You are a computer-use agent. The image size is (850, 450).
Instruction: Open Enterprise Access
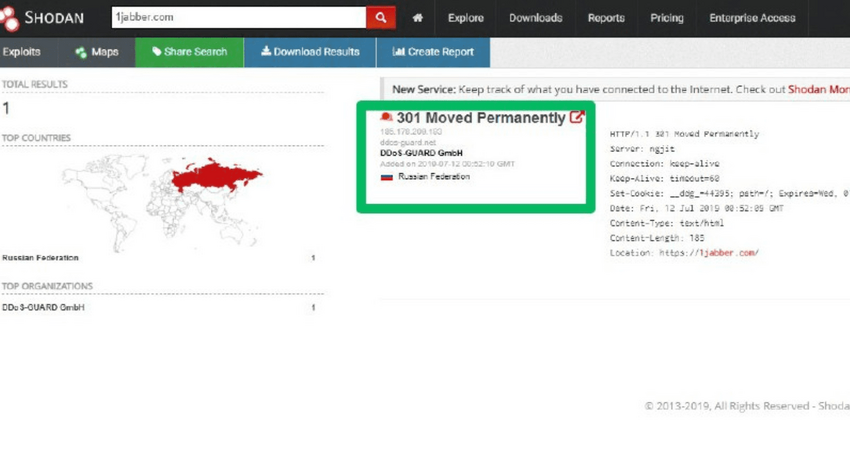click(752, 18)
